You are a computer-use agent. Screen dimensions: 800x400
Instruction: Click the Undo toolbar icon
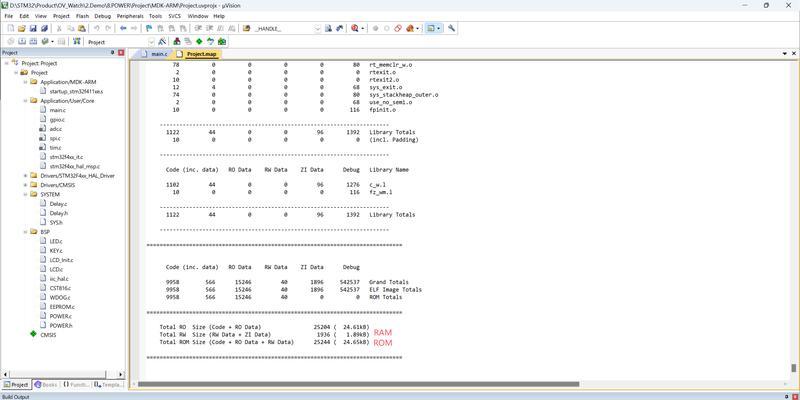pos(96,29)
